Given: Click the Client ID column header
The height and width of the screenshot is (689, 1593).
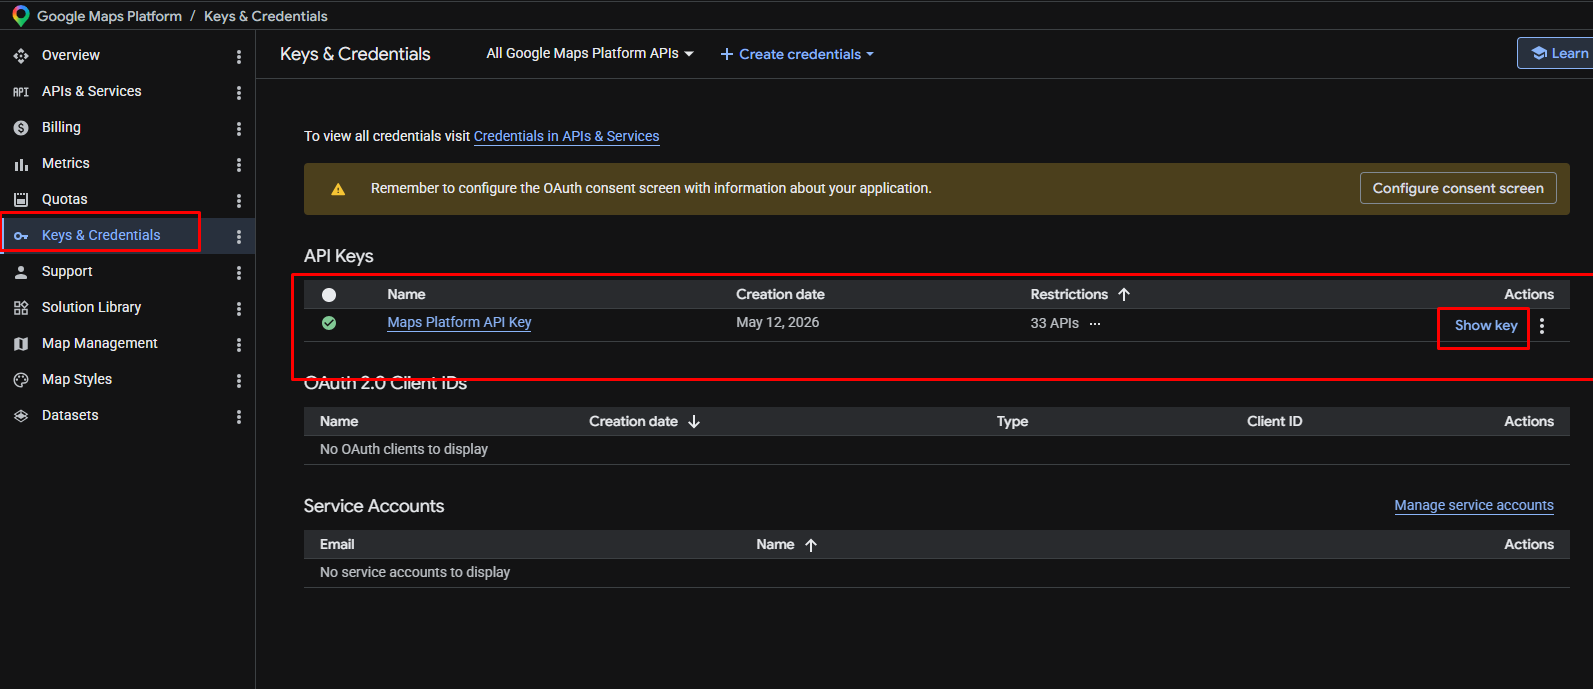Looking at the screenshot, I should coord(1274,422).
